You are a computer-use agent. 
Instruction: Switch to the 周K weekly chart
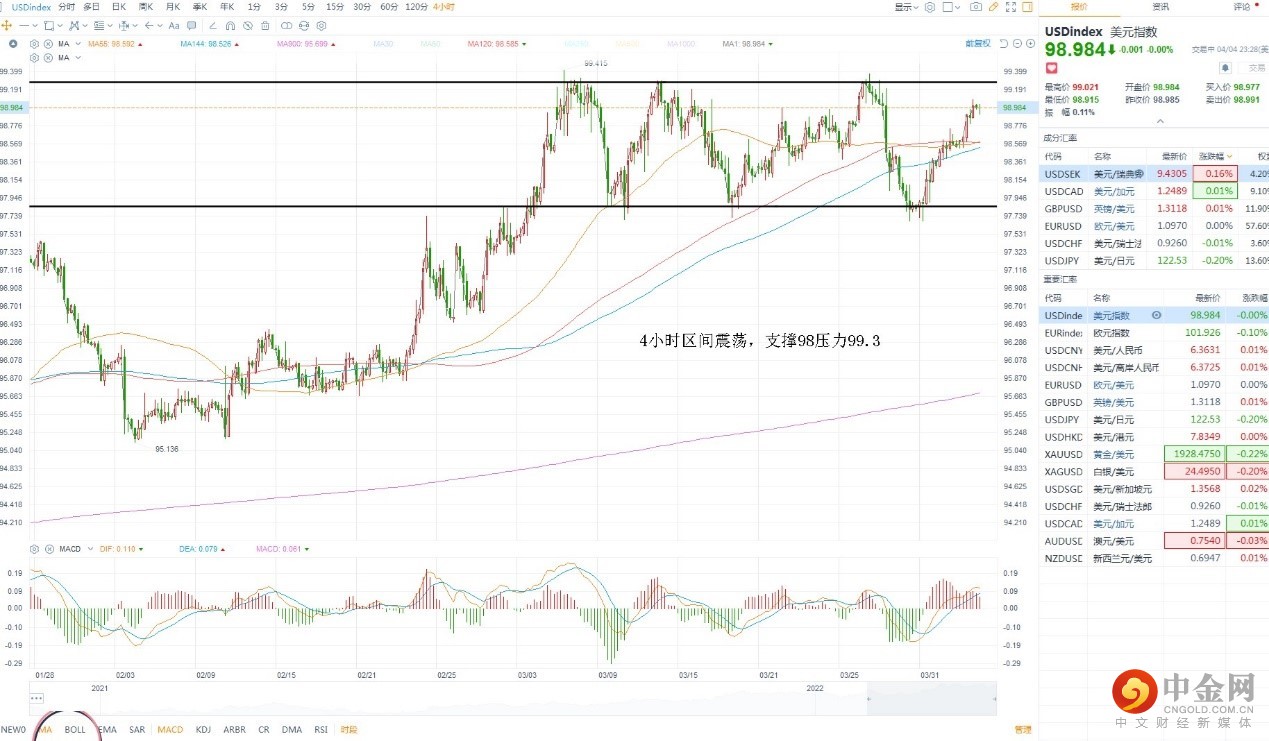[146, 7]
